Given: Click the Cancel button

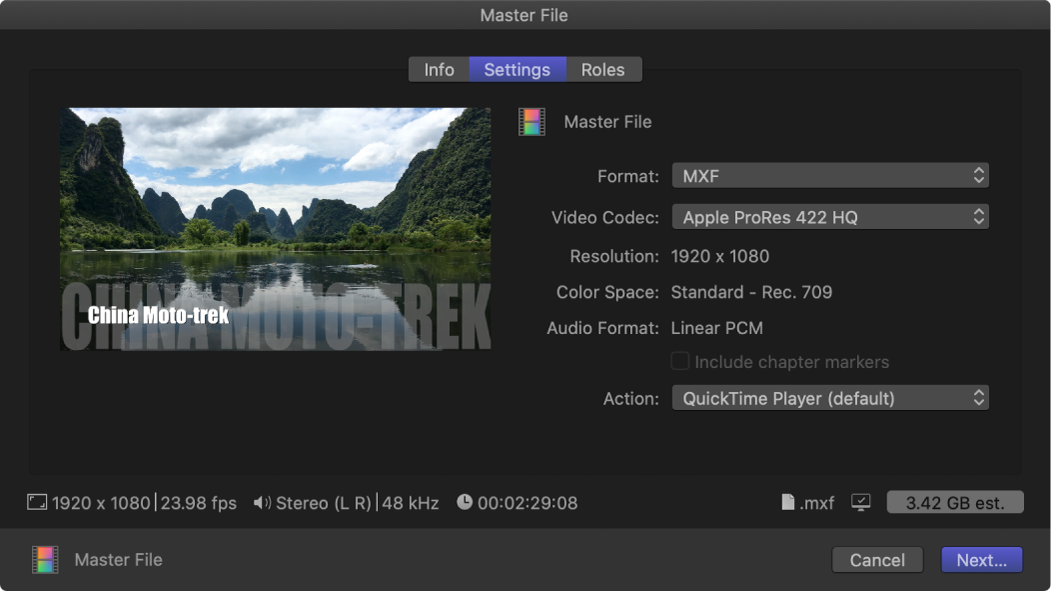Looking at the screenshot, I should (877, 560).
